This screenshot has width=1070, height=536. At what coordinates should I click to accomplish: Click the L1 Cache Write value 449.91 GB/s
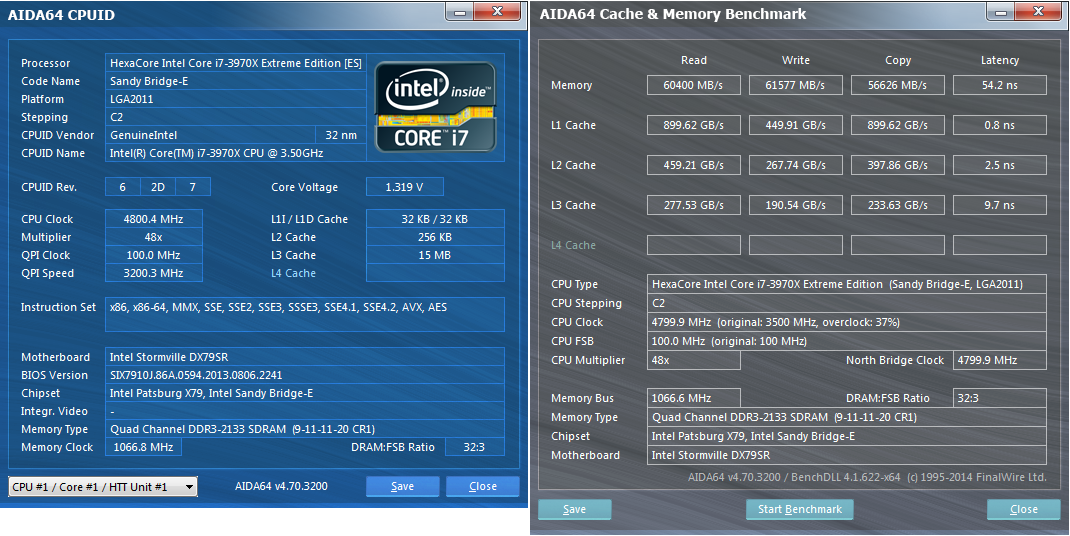tap(796, 125)
